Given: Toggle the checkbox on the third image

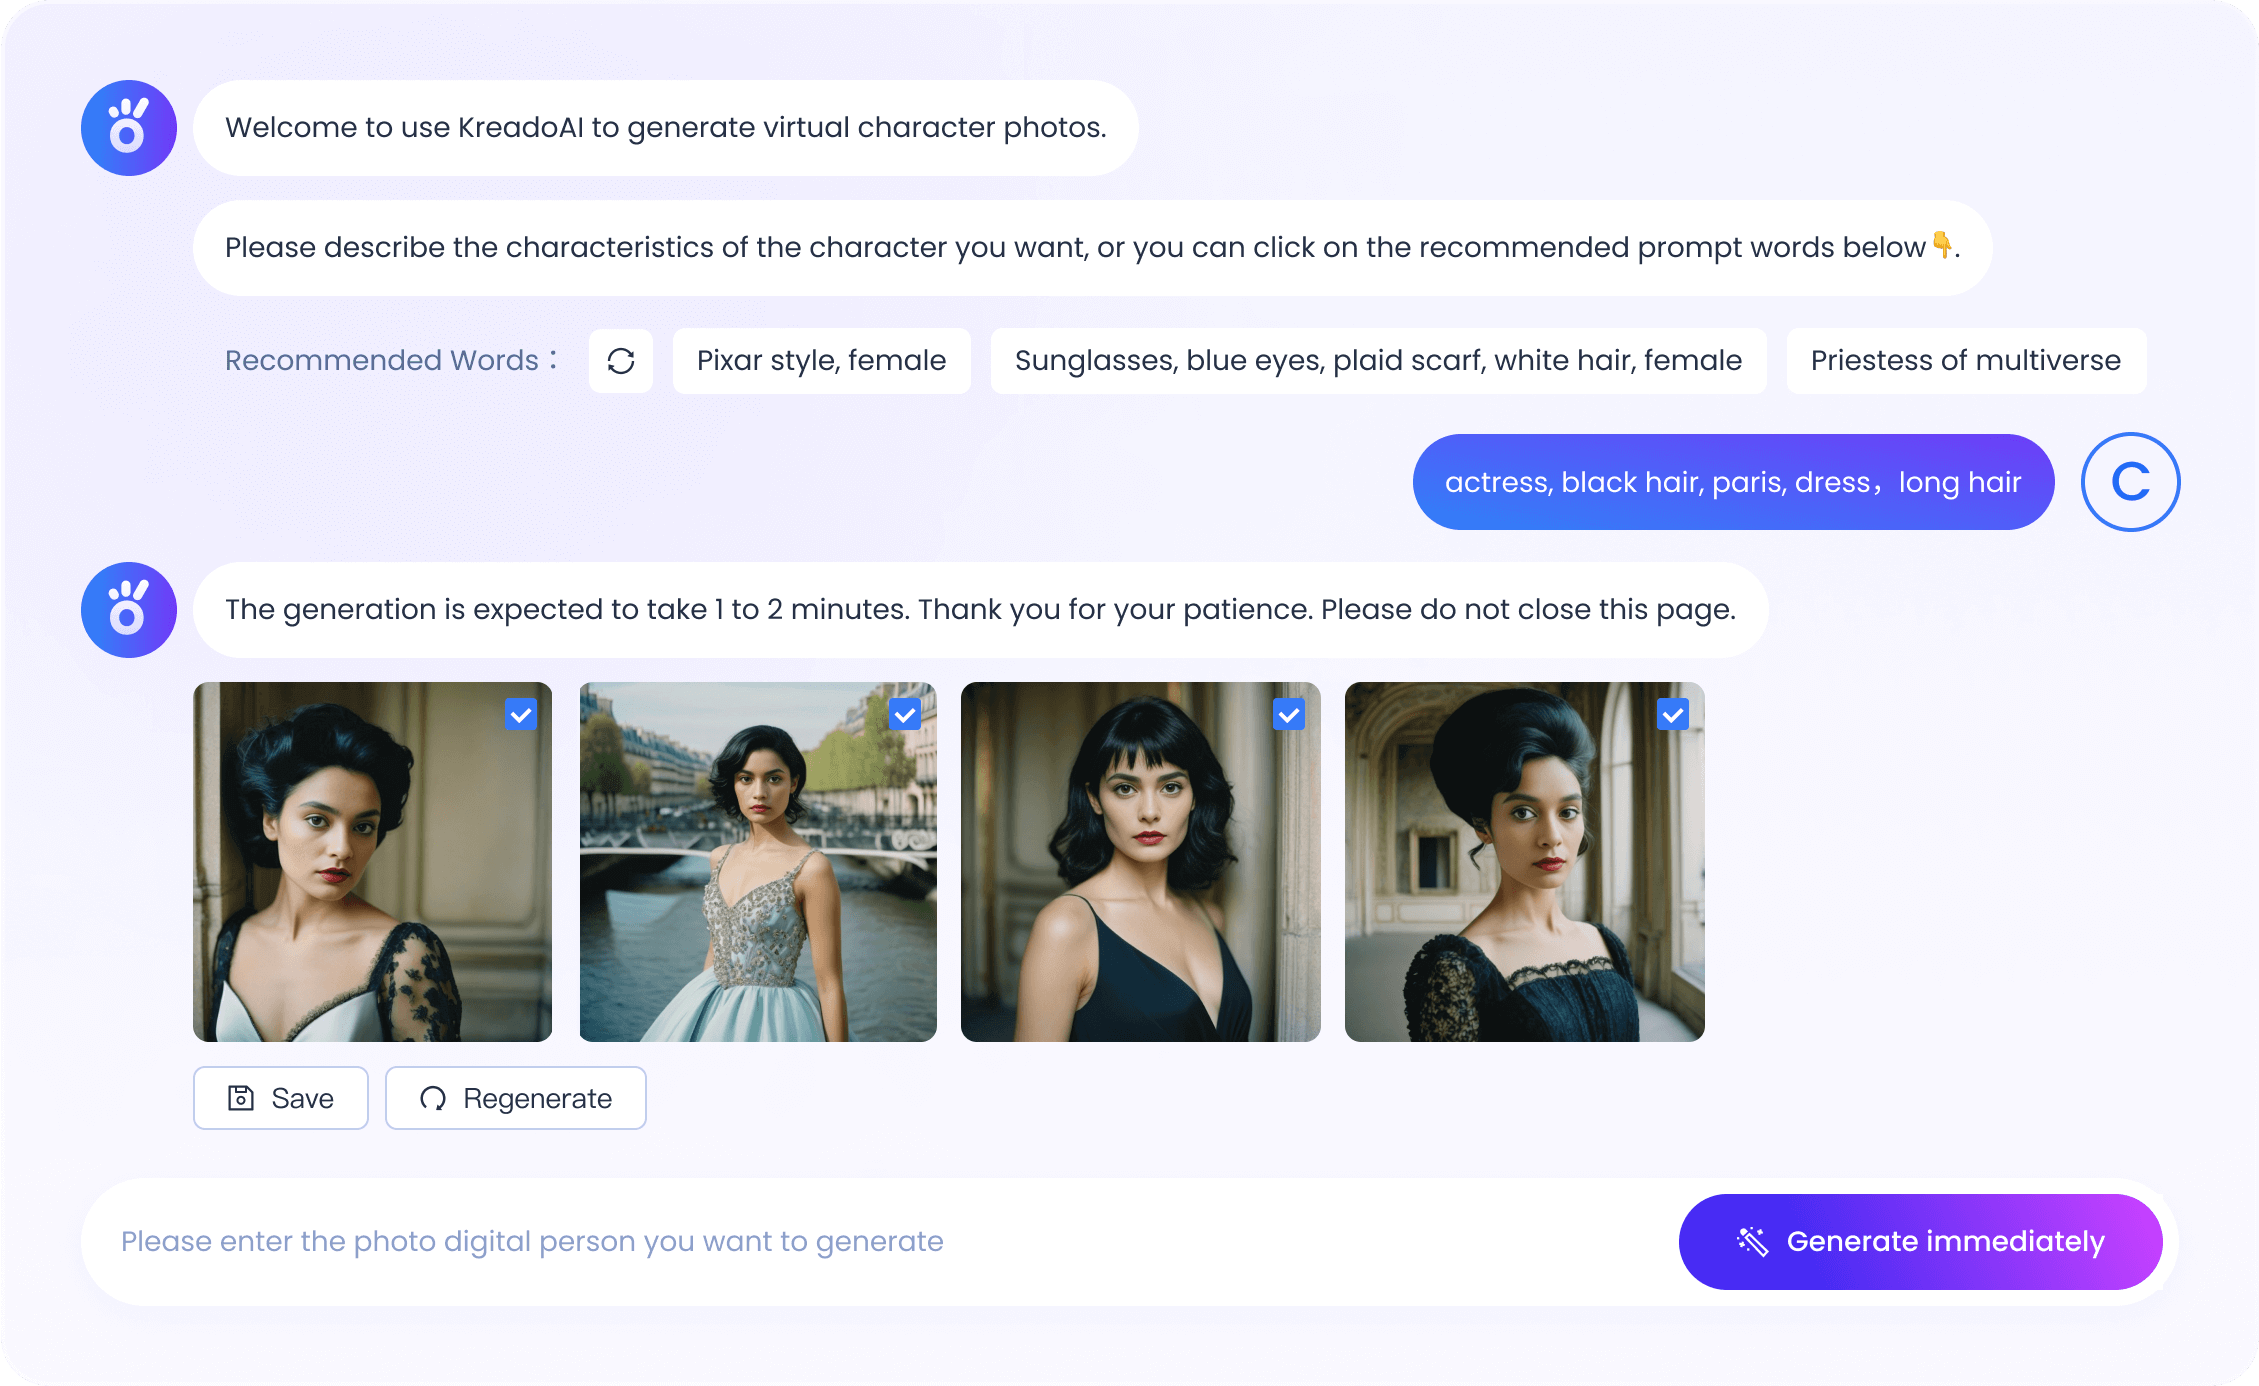Looking at the screenshot, I should coord(1289,714).
